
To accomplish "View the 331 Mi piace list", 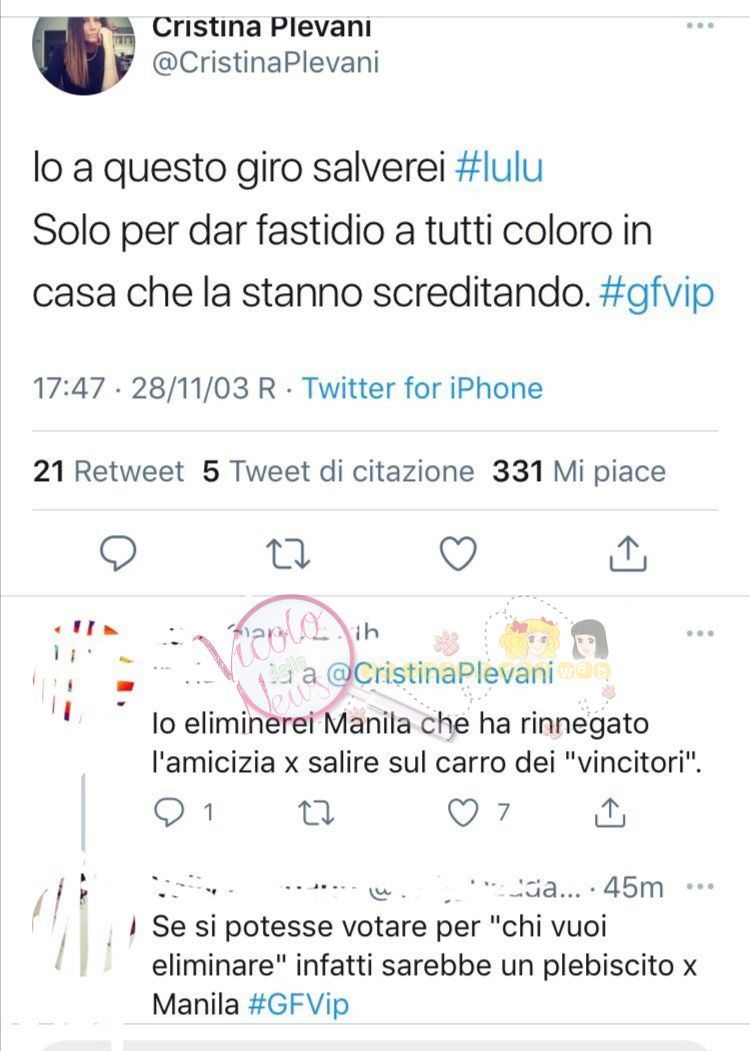I will 579,471.
